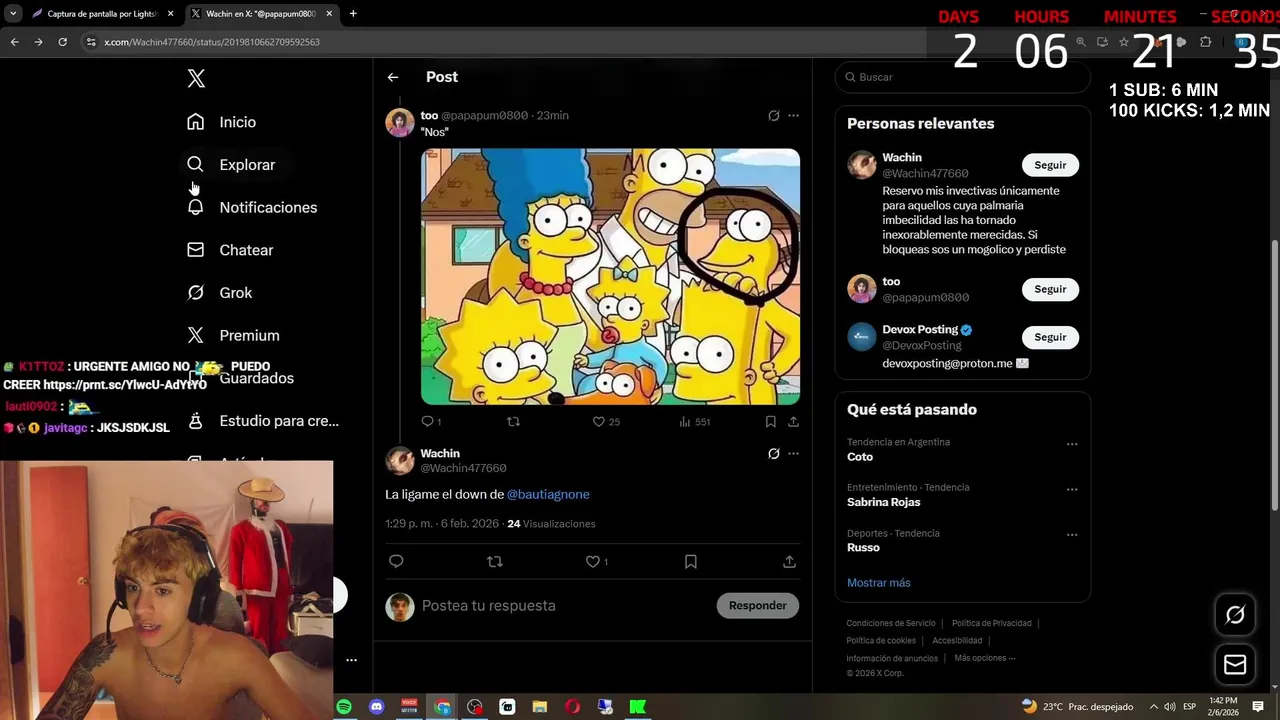Open the Simpsons family image
The image size is (1280, 720).
[610, 277]
